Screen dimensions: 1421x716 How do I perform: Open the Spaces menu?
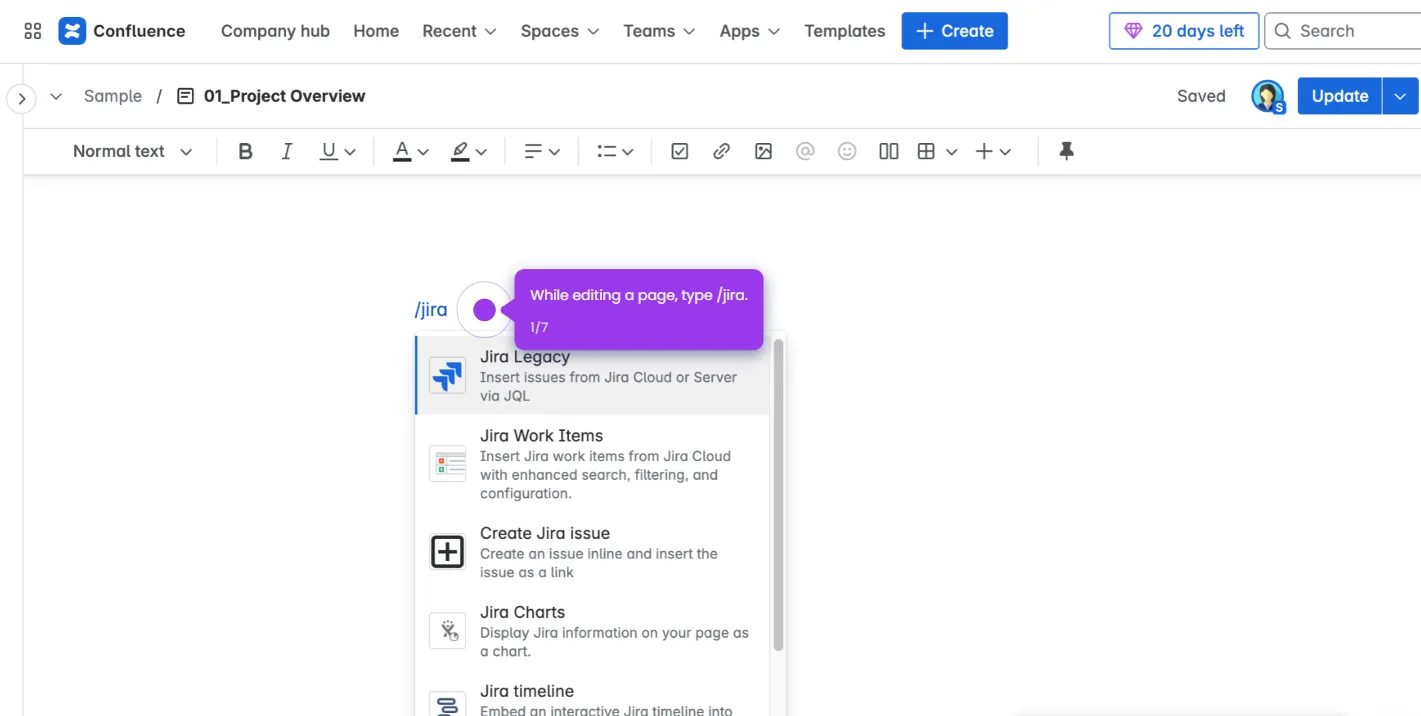[x=560, y=31]
